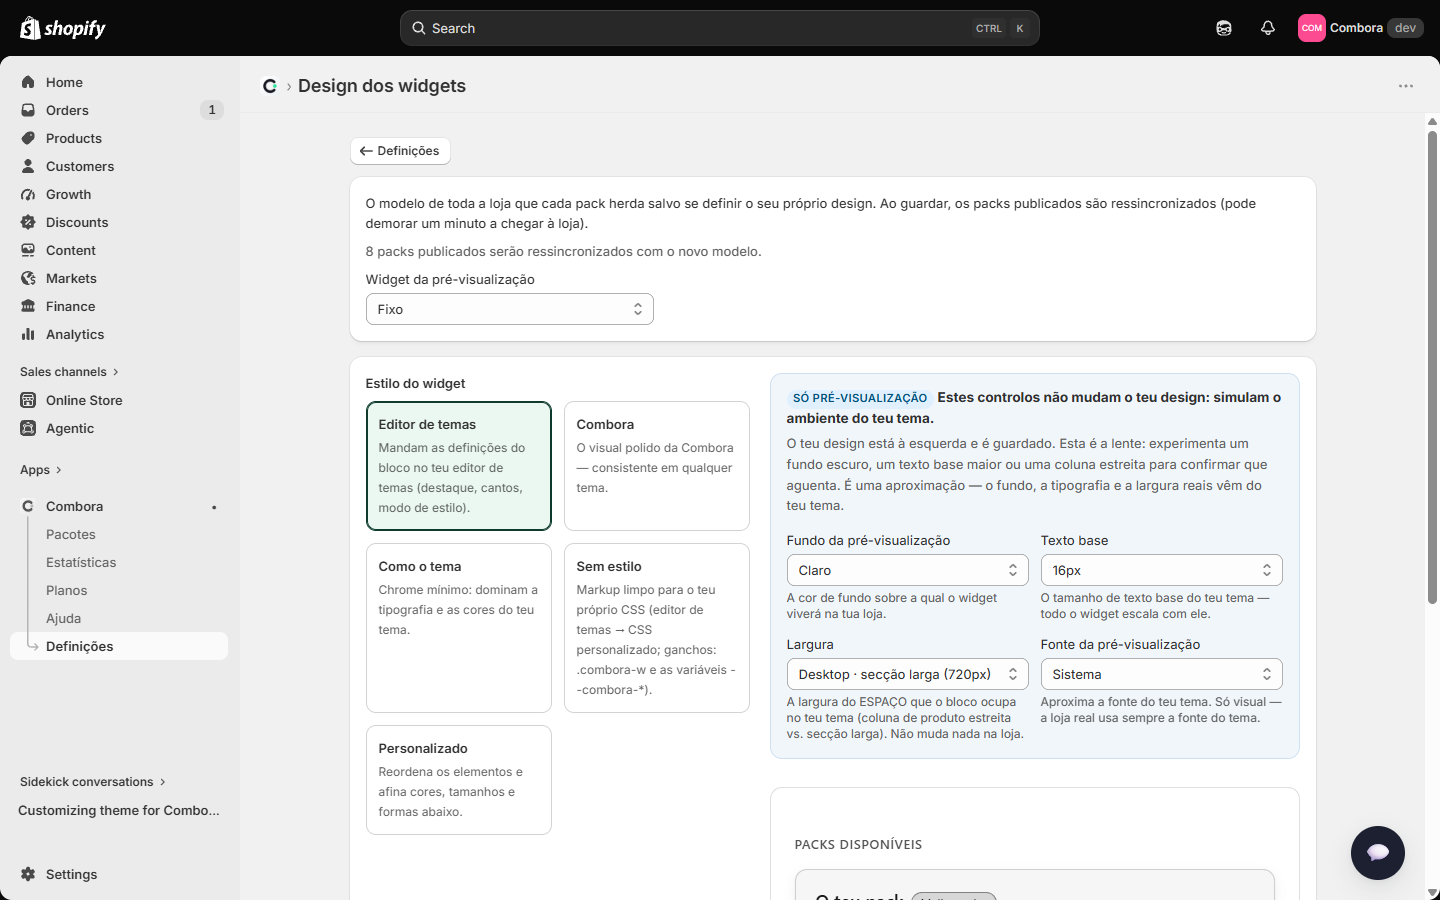Open the three-dot page actions menu
The height and width of the screenshot is (900, 1440).
coord(1406,86)
